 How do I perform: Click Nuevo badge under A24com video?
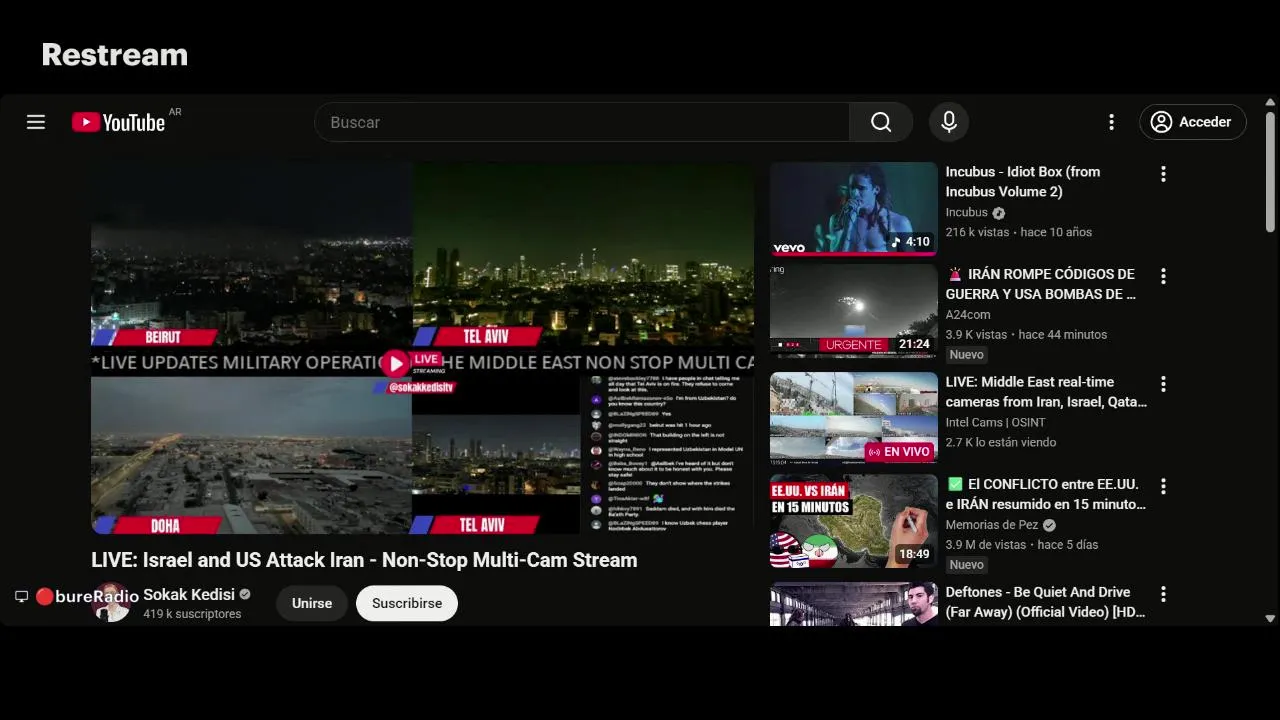click(967, 355)
